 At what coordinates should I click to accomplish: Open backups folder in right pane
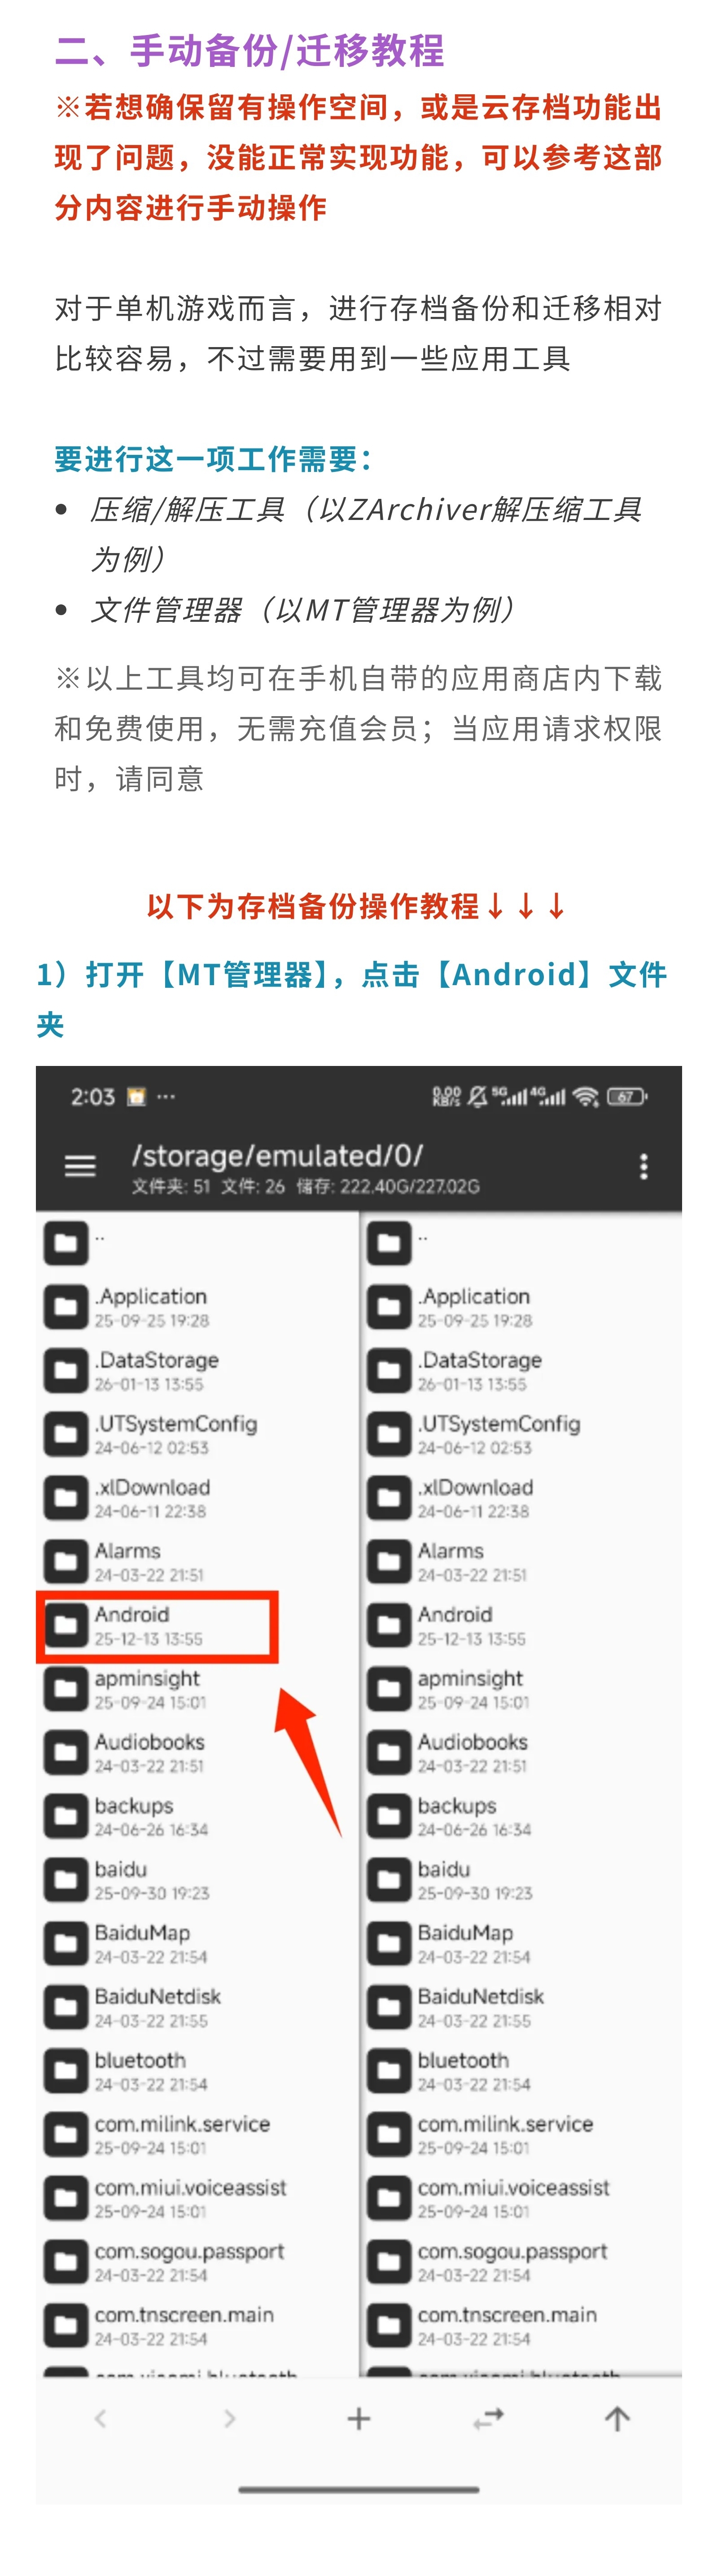[521, 1816]
